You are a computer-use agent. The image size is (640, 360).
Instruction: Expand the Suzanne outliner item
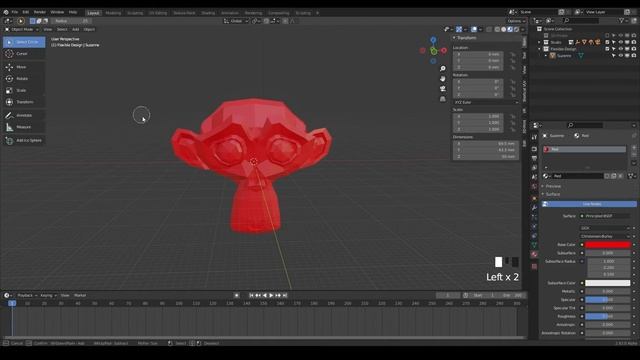[546, 56]
